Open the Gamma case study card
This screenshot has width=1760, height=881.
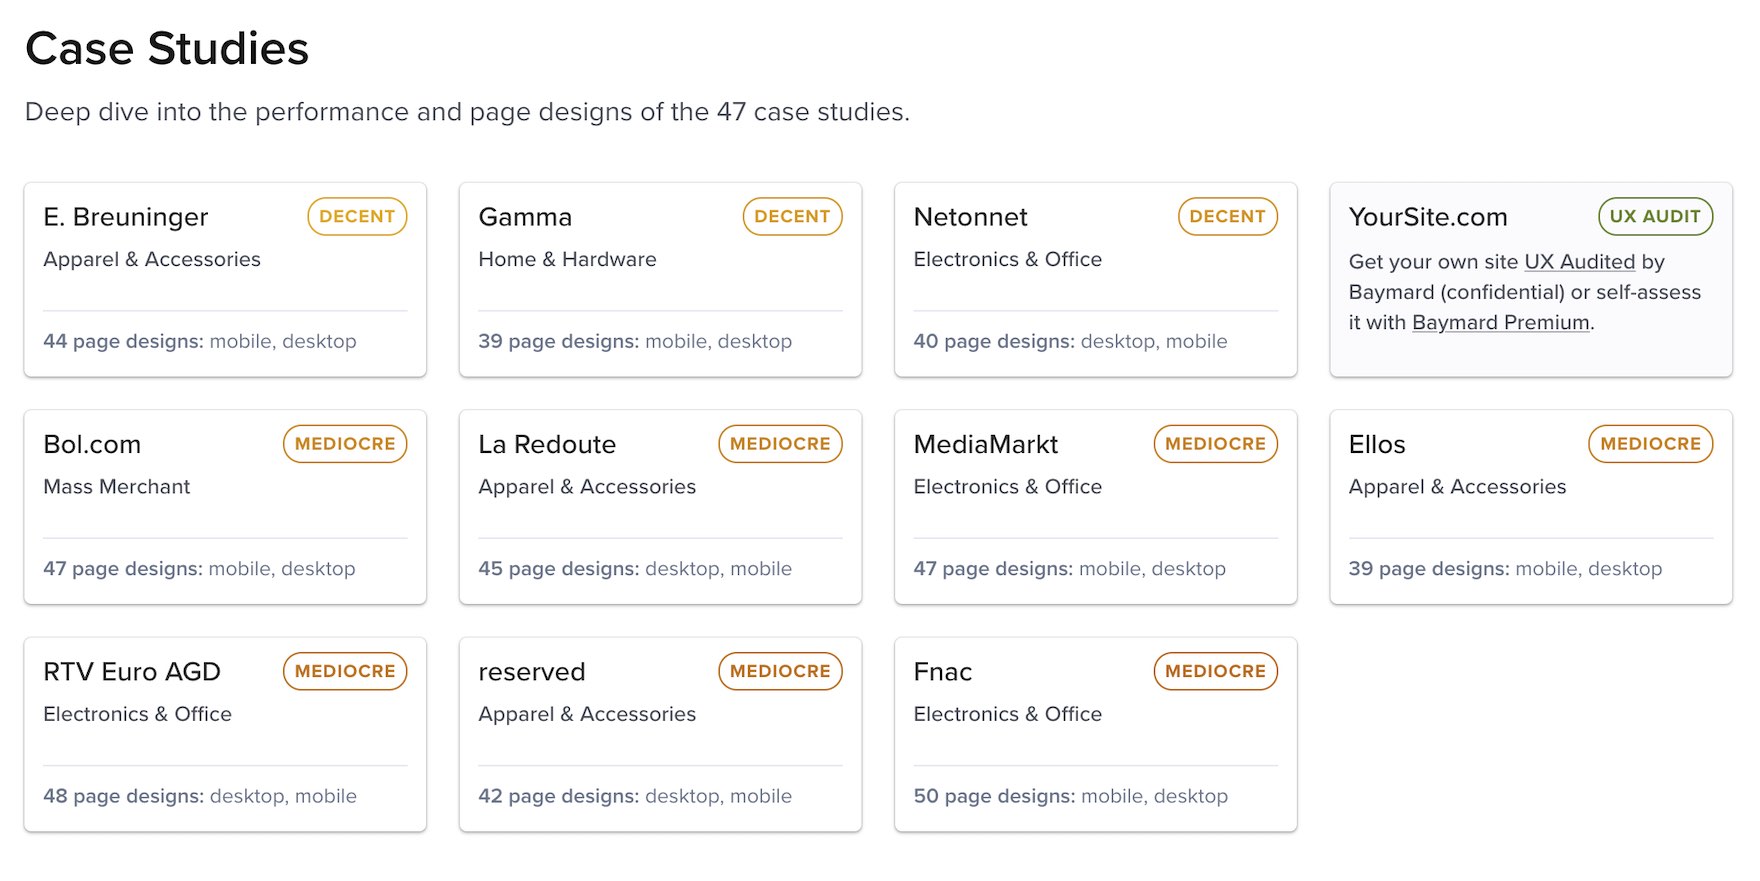525,217
